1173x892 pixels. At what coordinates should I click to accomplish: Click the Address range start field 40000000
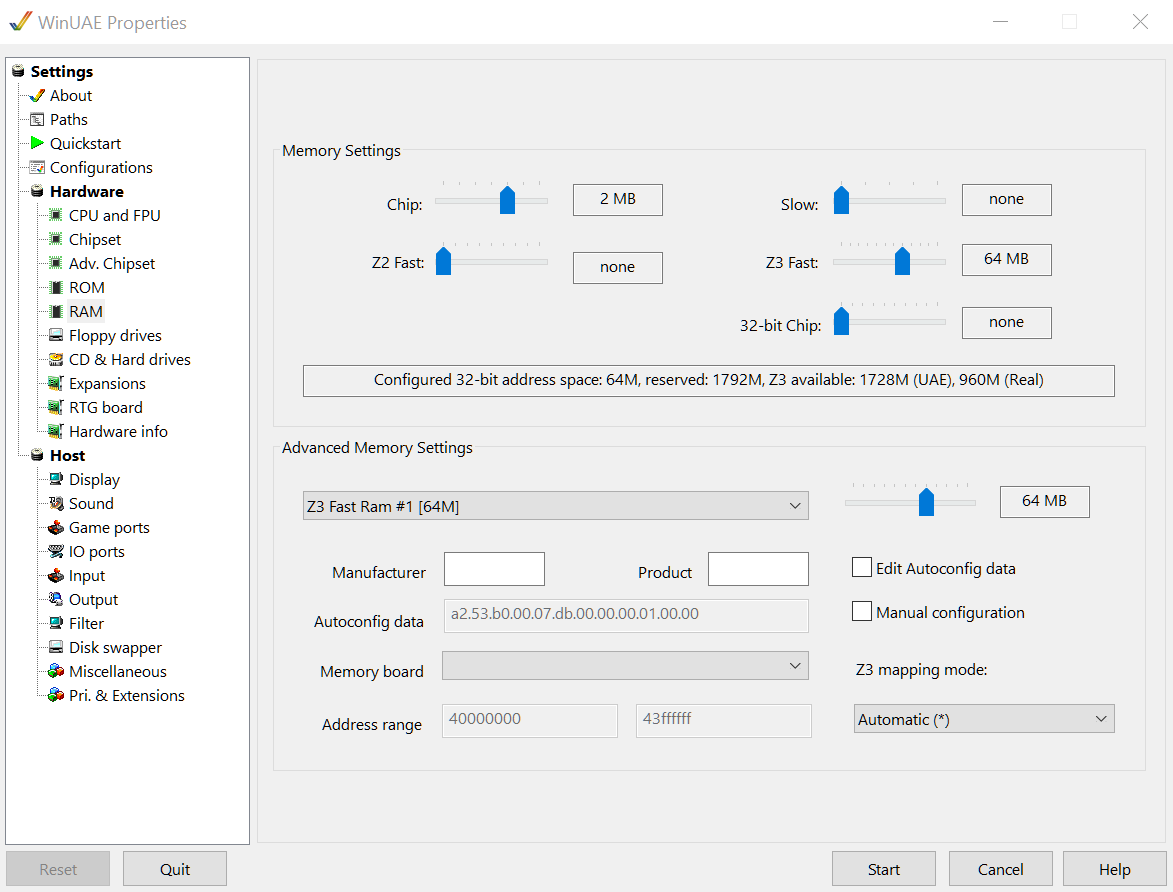click(530, 721)
